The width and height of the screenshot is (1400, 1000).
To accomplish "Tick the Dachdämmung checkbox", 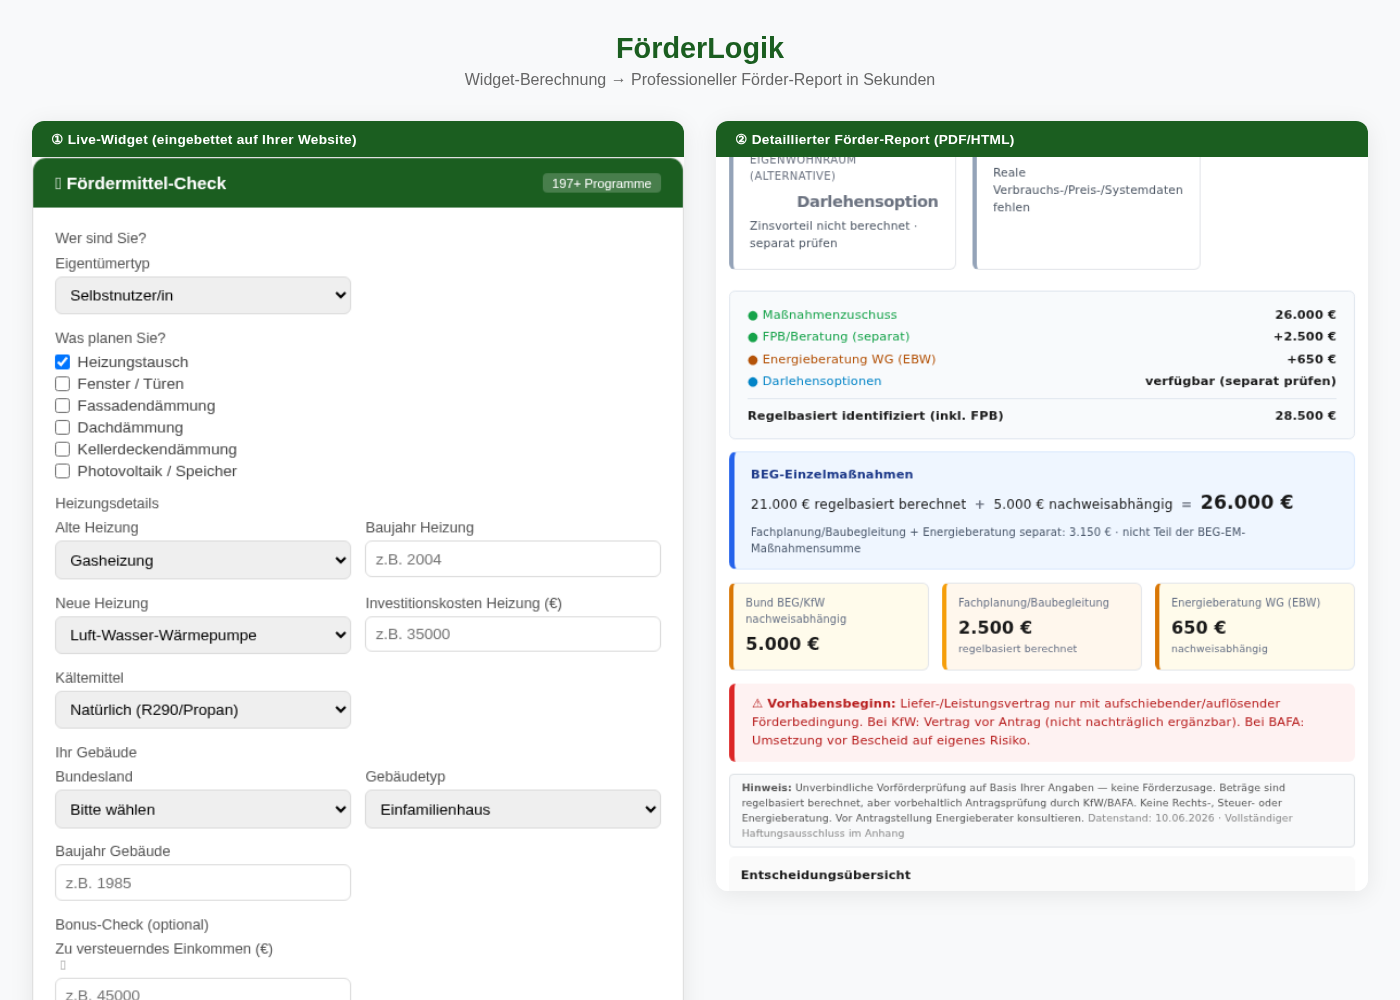I will tap(62, 428).
